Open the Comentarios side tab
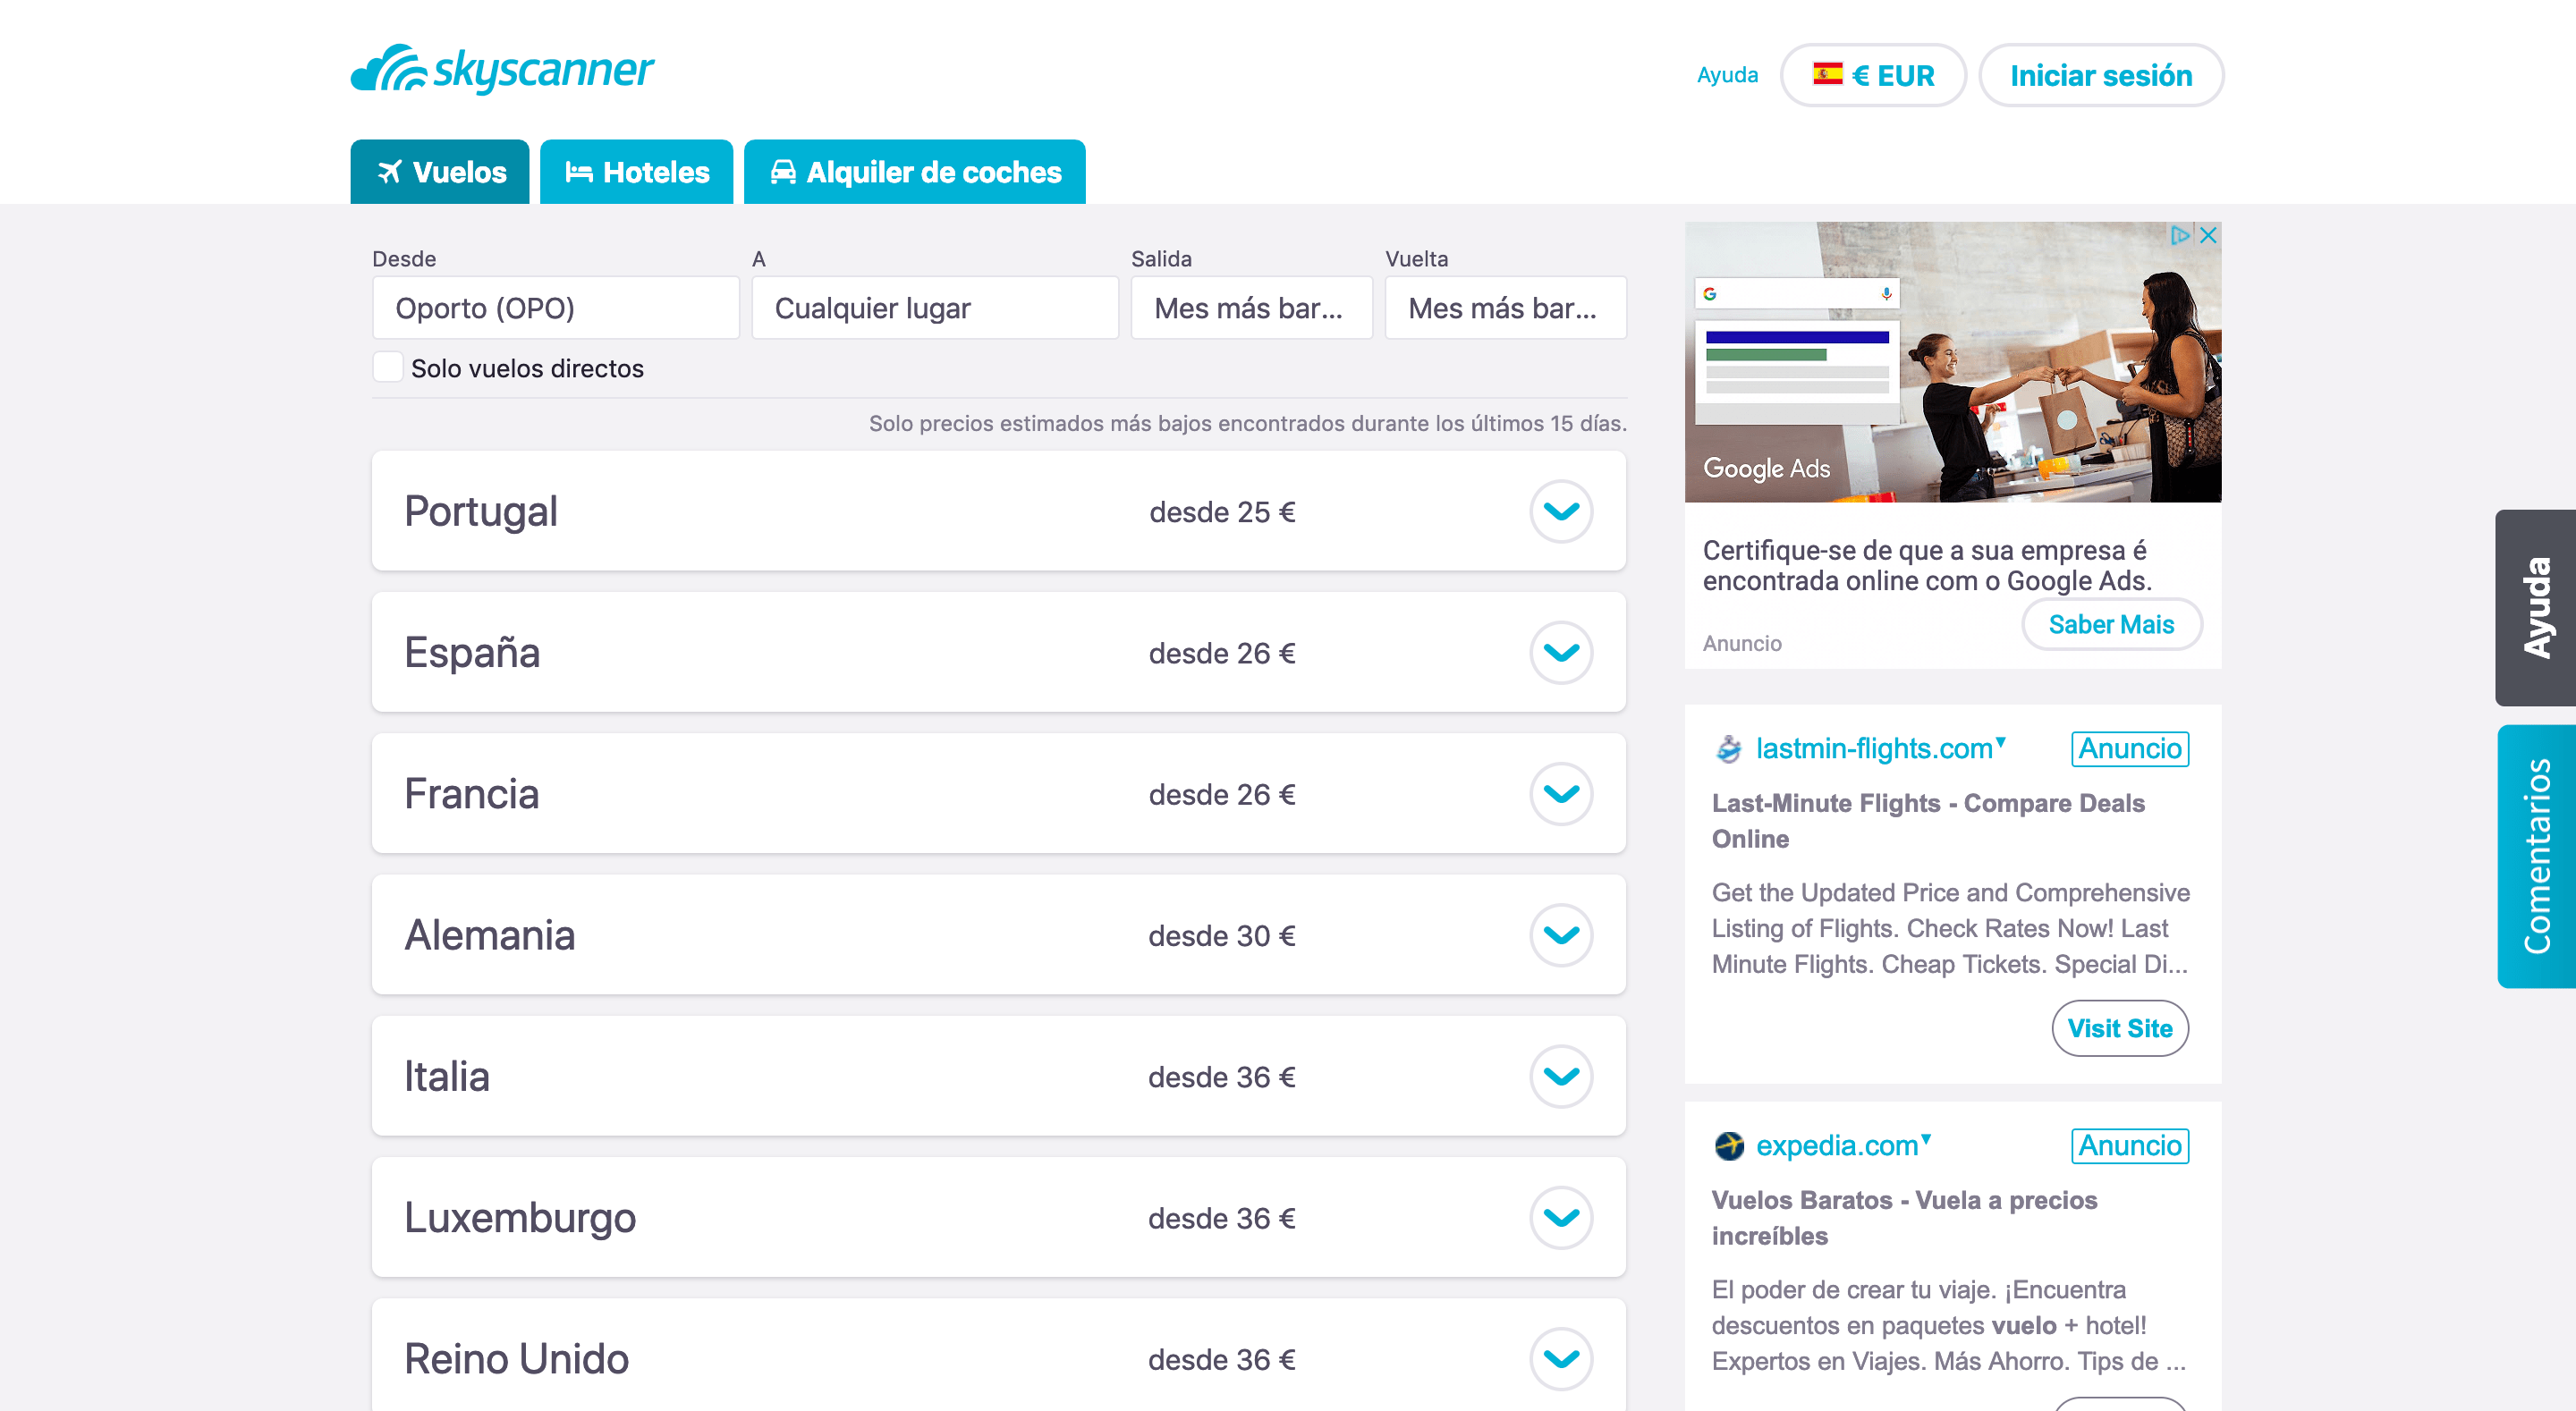Screen dimensions: 2576x1411 click(2536, 856)
